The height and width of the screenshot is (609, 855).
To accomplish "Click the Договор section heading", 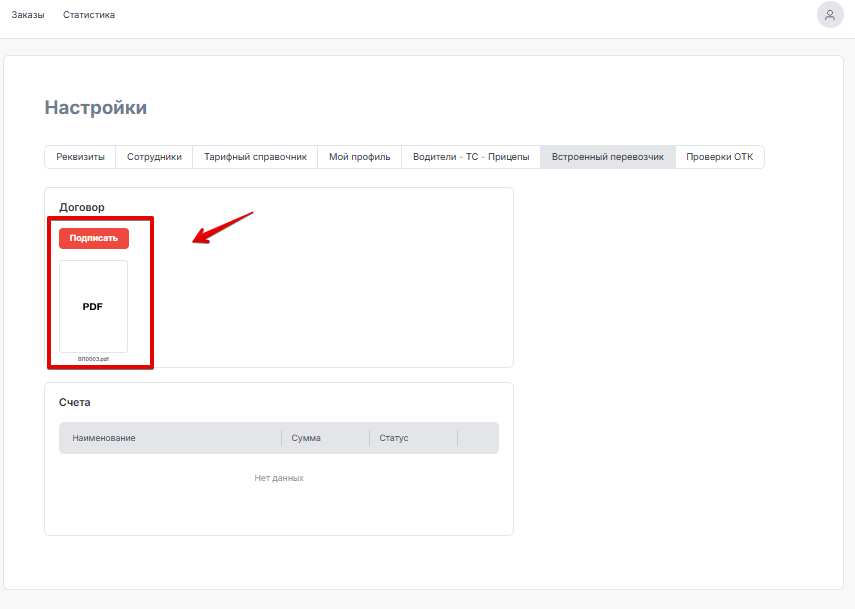I will pos(82,207).
